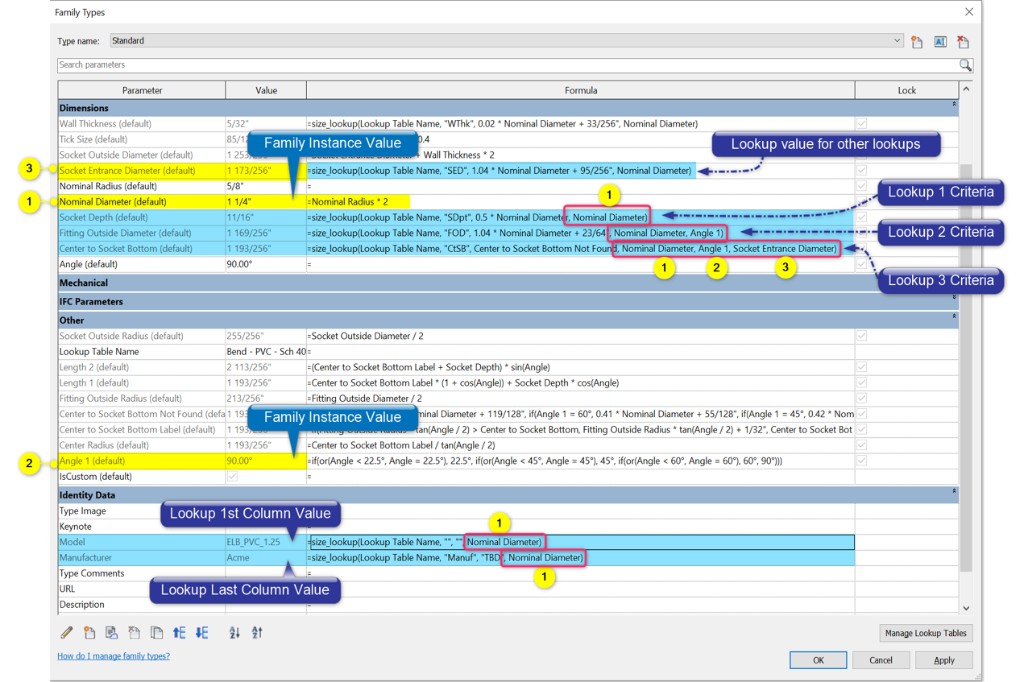This screenshot has width=1024, height=682.
Task: Click the Value column header
Action: coord(266,90)
